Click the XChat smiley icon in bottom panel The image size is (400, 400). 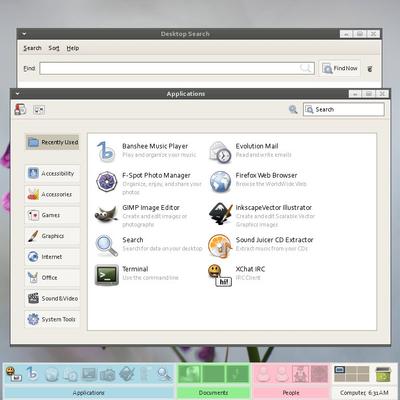pos(13,373)
